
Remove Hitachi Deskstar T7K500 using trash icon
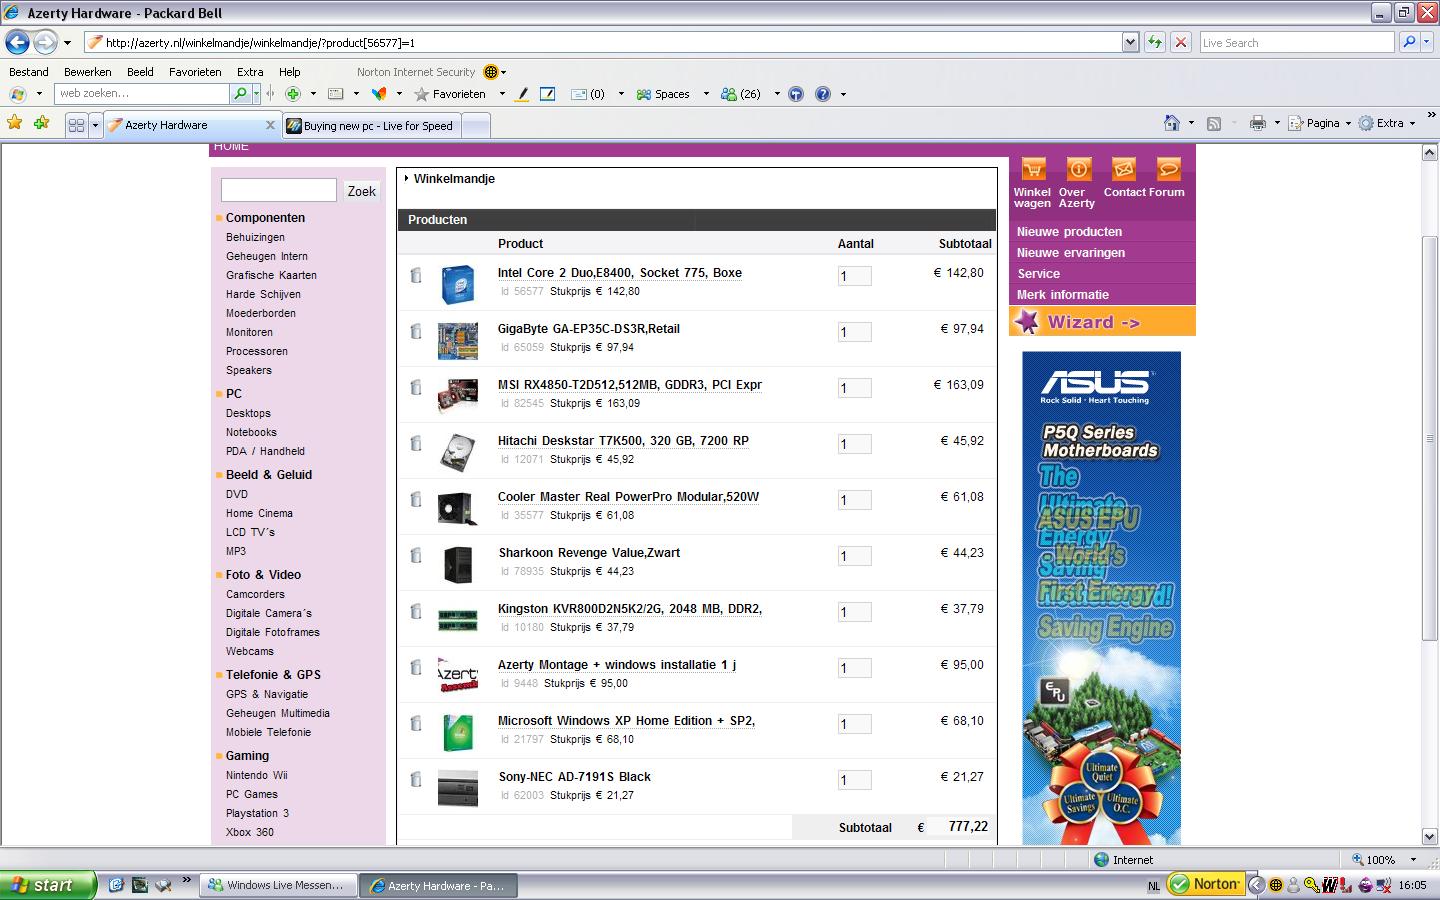coord(416,443)
